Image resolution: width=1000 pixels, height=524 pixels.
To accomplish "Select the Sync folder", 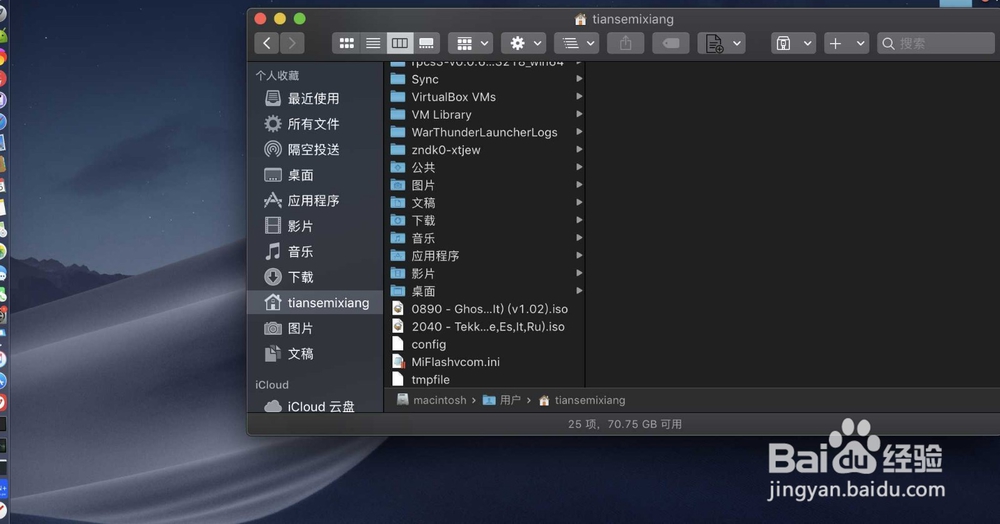I will pos(485,79).
